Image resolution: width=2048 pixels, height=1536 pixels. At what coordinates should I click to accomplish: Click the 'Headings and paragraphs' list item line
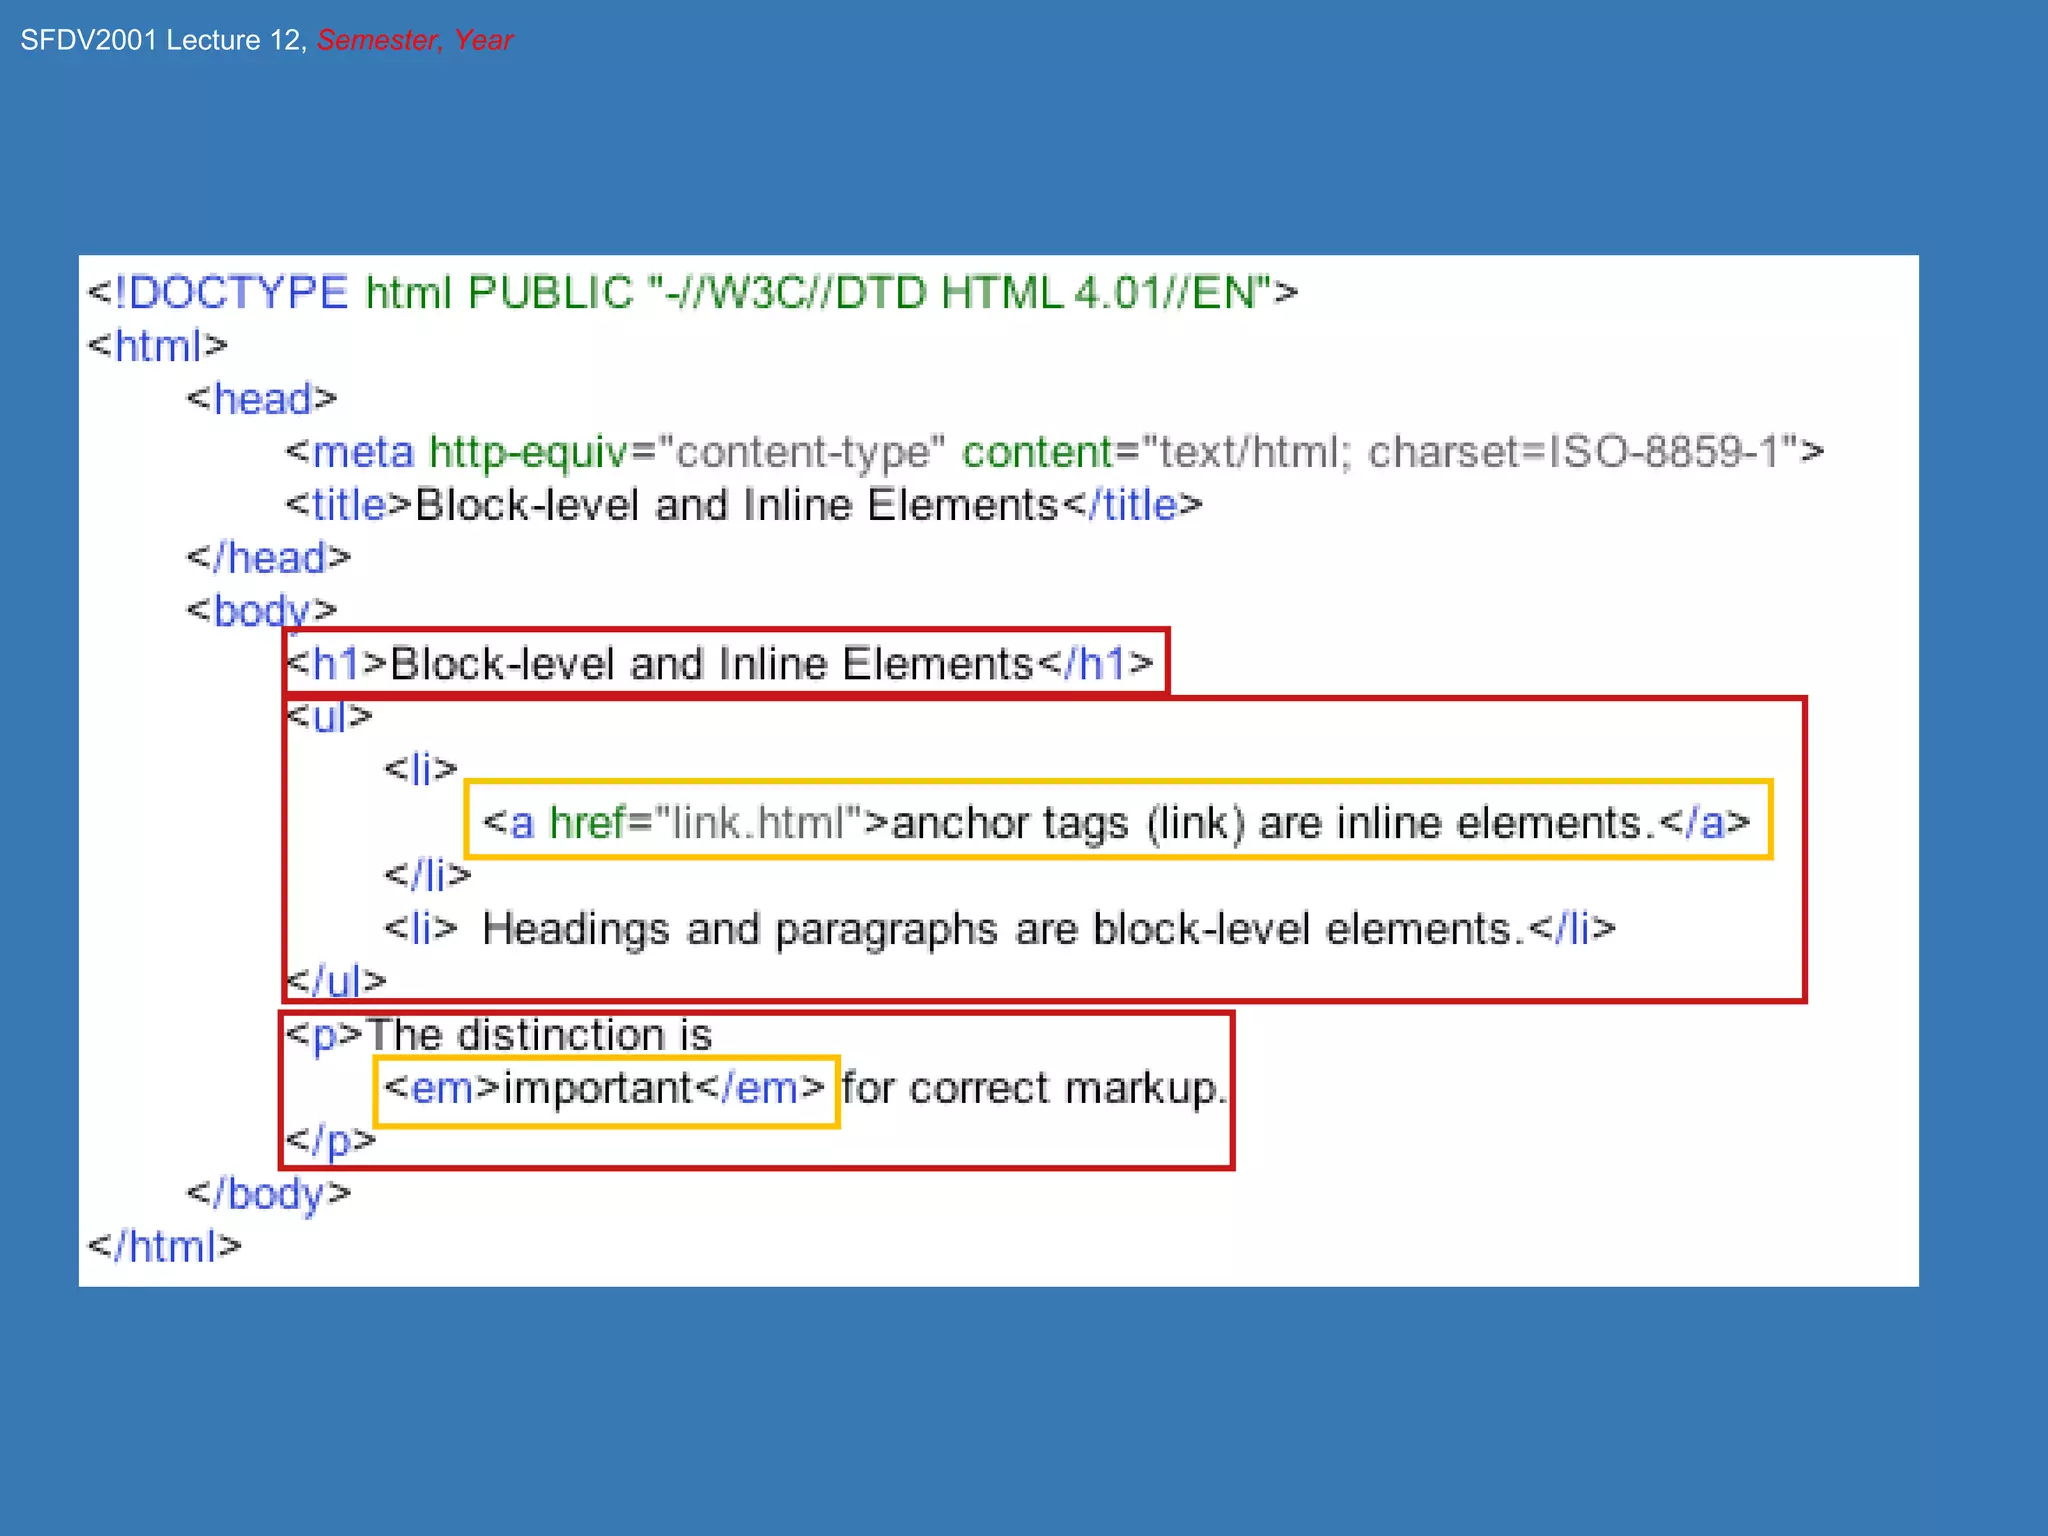[1000, 929]
